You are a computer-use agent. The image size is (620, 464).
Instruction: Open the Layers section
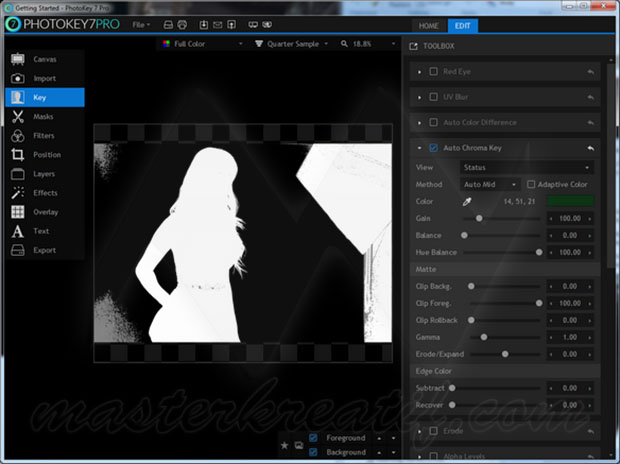(44, 174)
